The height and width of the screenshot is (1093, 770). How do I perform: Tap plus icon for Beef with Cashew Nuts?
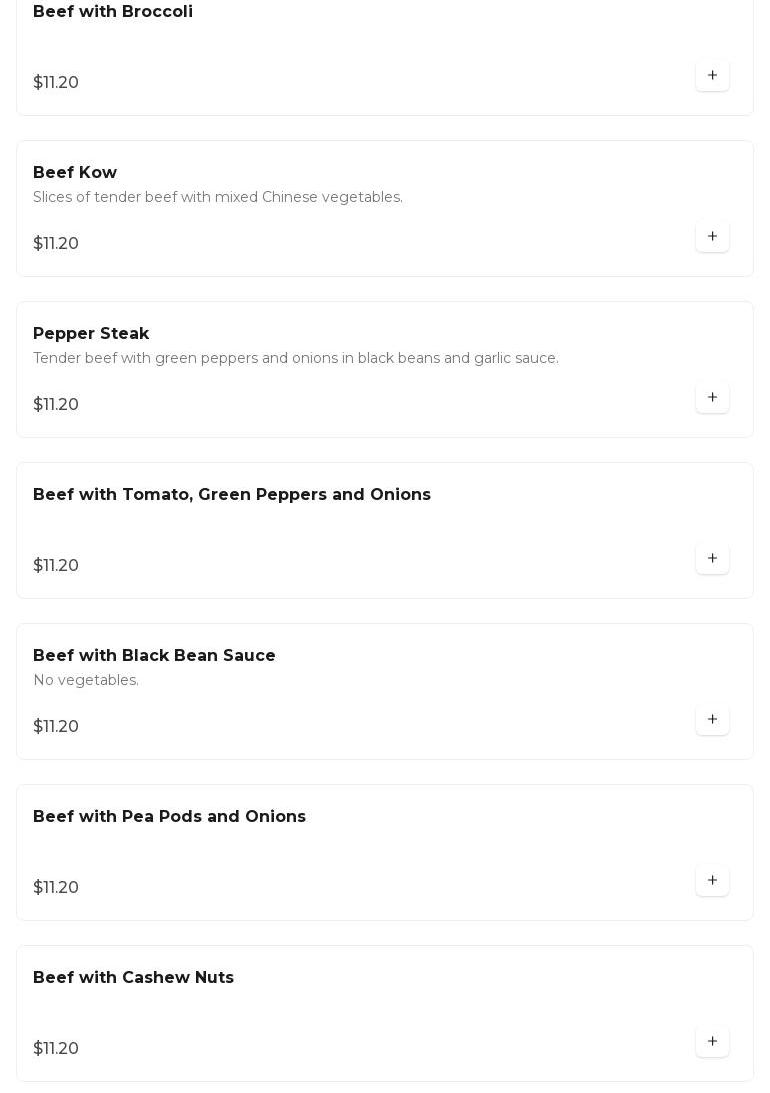click(712, 1042)
